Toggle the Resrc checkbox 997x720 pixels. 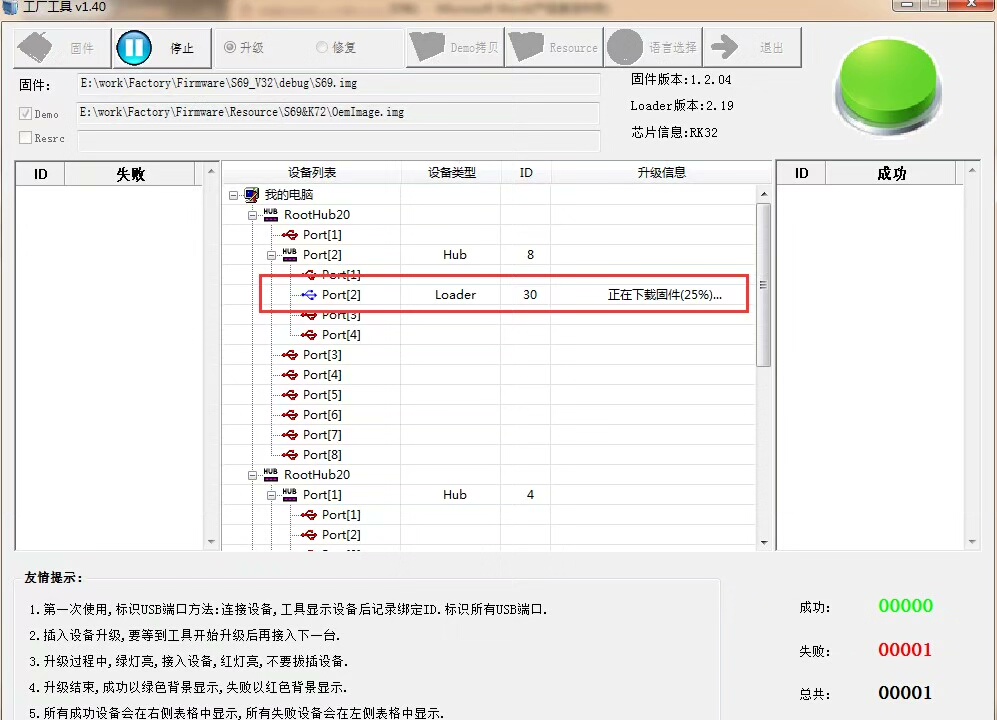point(25,138)
